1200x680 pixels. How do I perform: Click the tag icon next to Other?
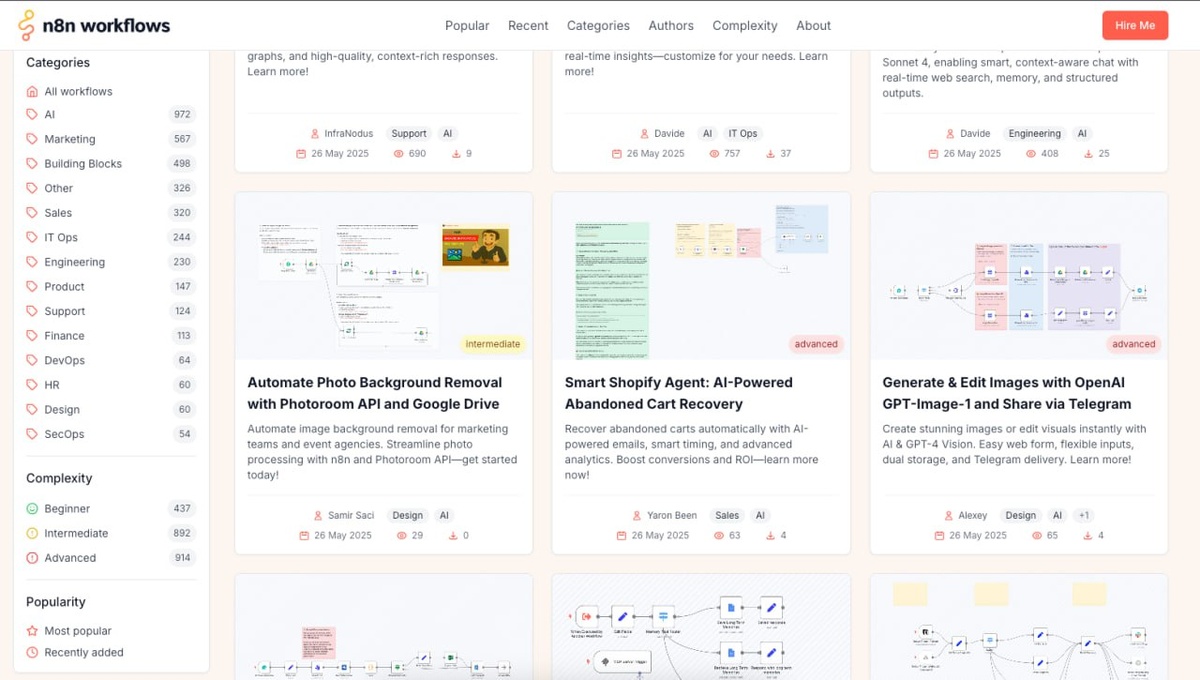33,188
